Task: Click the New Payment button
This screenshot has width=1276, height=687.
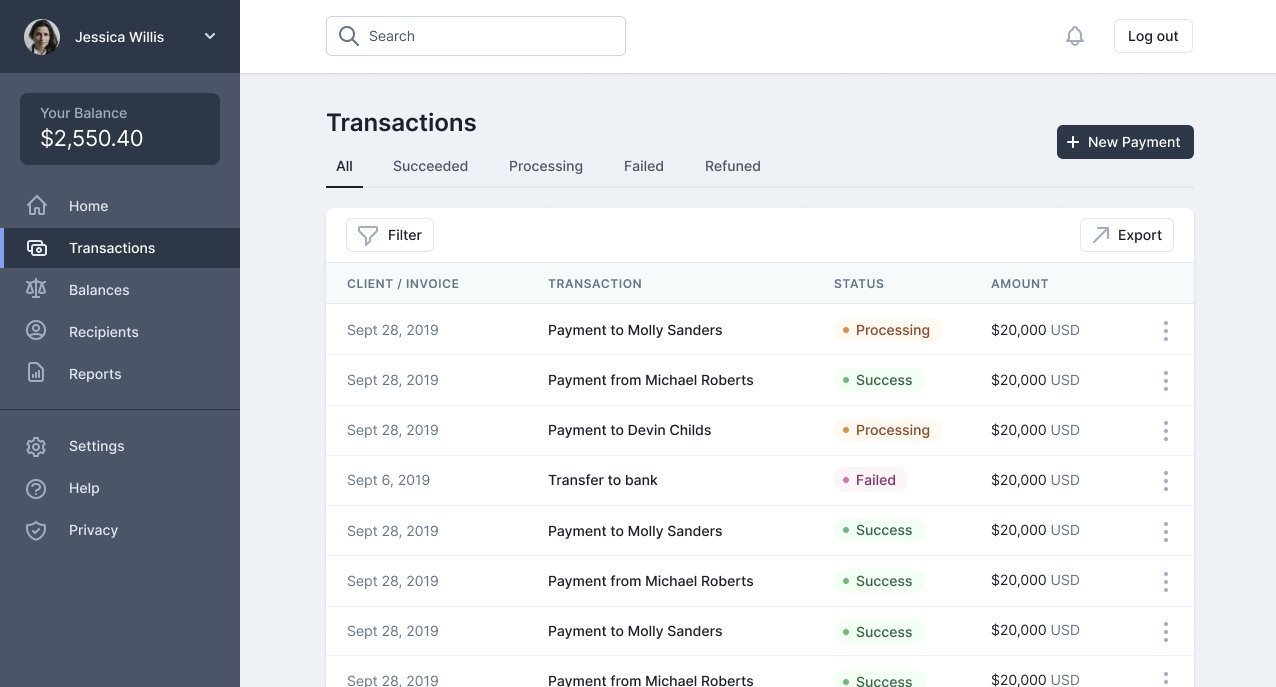Action: pos(1125,142)
